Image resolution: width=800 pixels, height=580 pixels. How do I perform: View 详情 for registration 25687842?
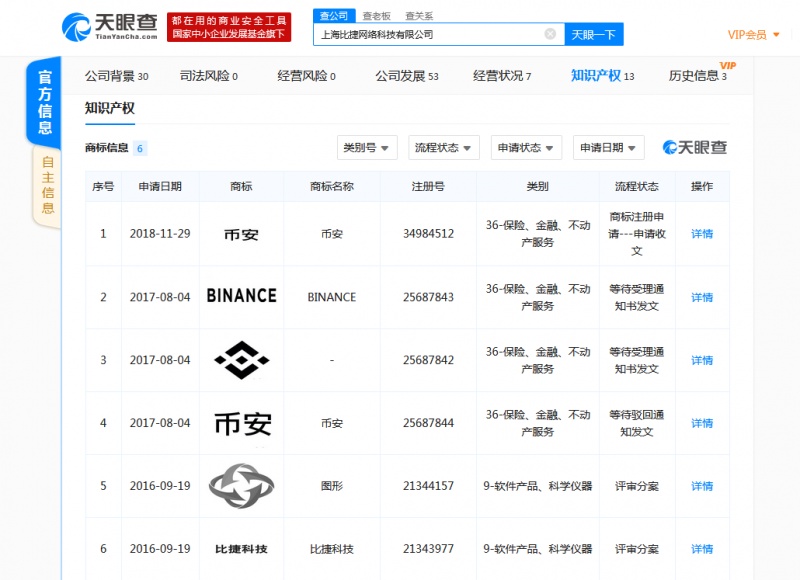702,360
